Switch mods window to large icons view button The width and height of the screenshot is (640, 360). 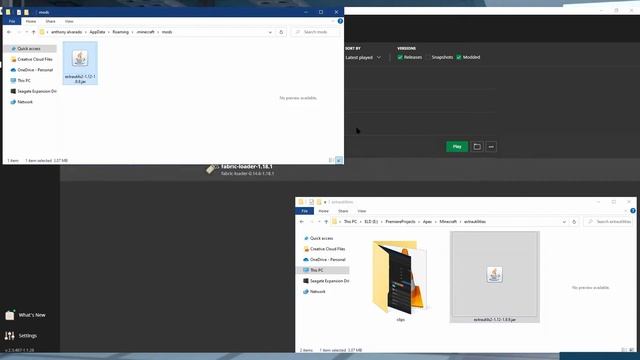(x=339, y=160)
